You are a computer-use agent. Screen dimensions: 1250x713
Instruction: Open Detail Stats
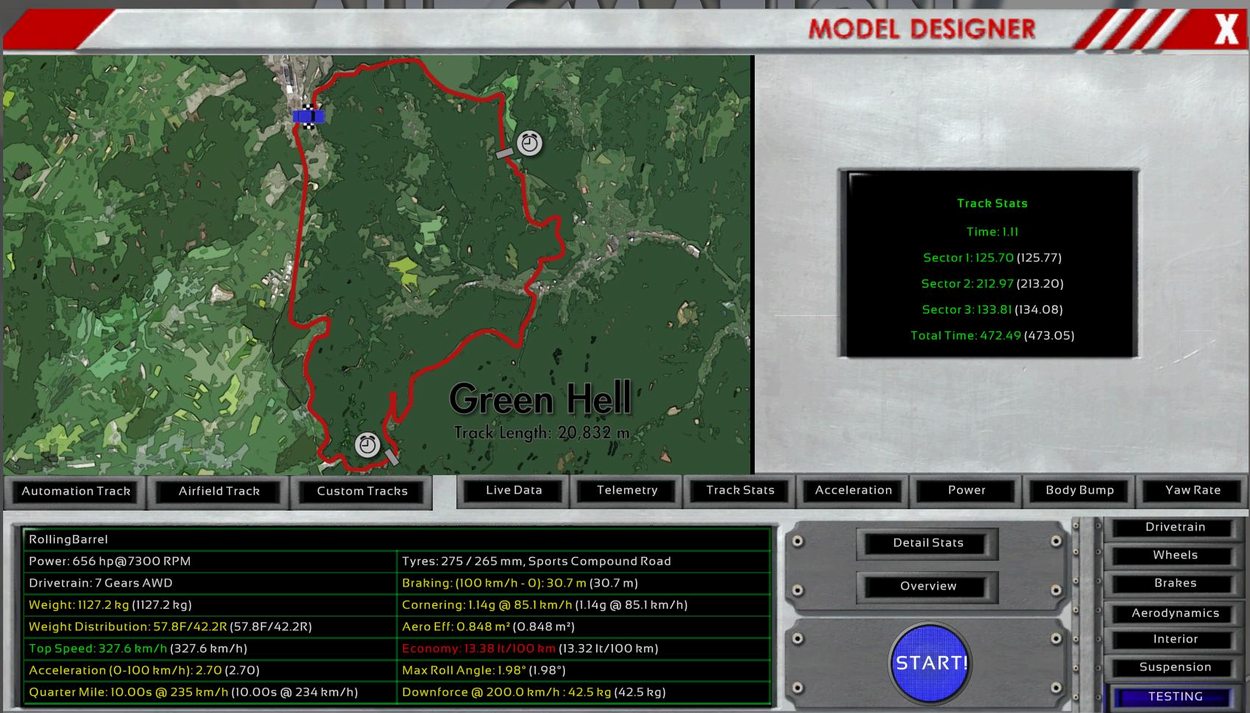click(x=928, y=543)
